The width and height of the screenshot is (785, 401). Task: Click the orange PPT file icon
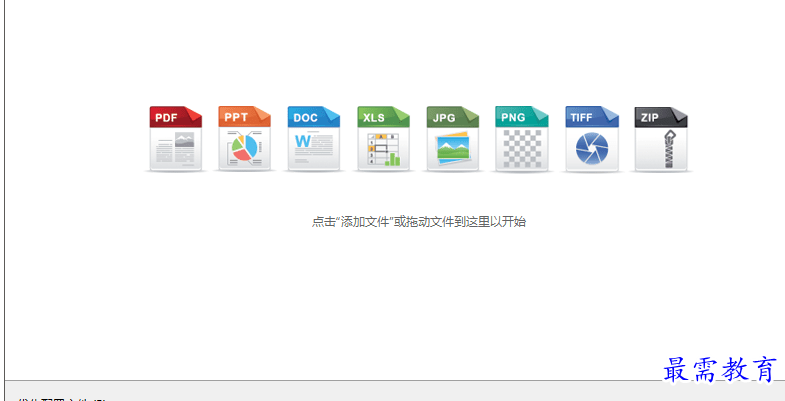click(x=245, y=138)
